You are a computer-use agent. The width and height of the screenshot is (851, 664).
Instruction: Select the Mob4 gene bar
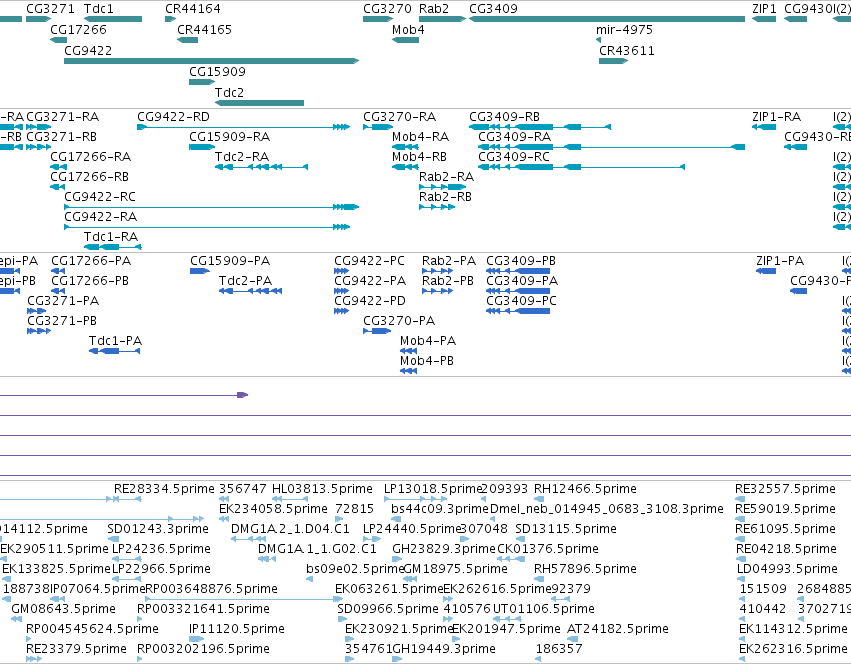point(405,40)
